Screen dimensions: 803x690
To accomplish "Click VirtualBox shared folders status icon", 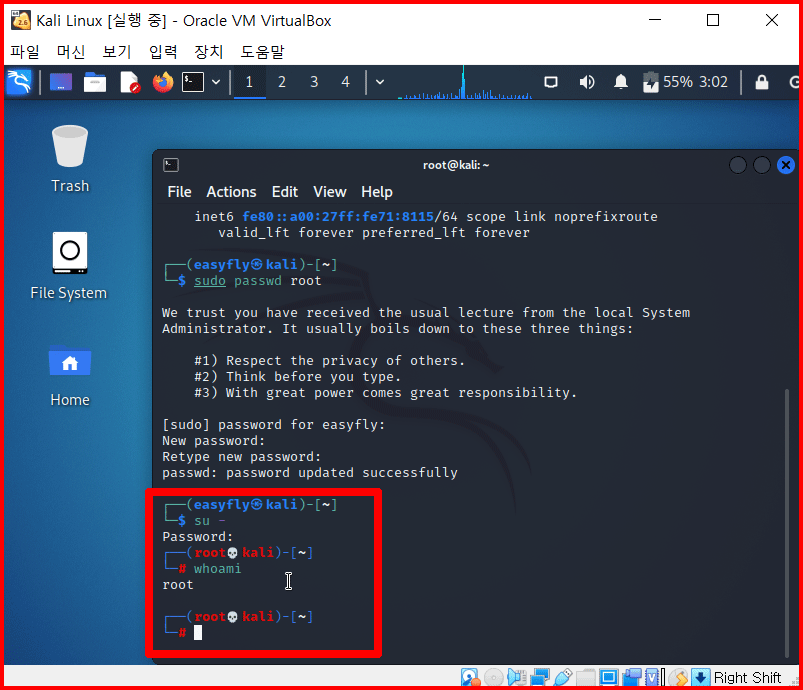I will point(586,677).
